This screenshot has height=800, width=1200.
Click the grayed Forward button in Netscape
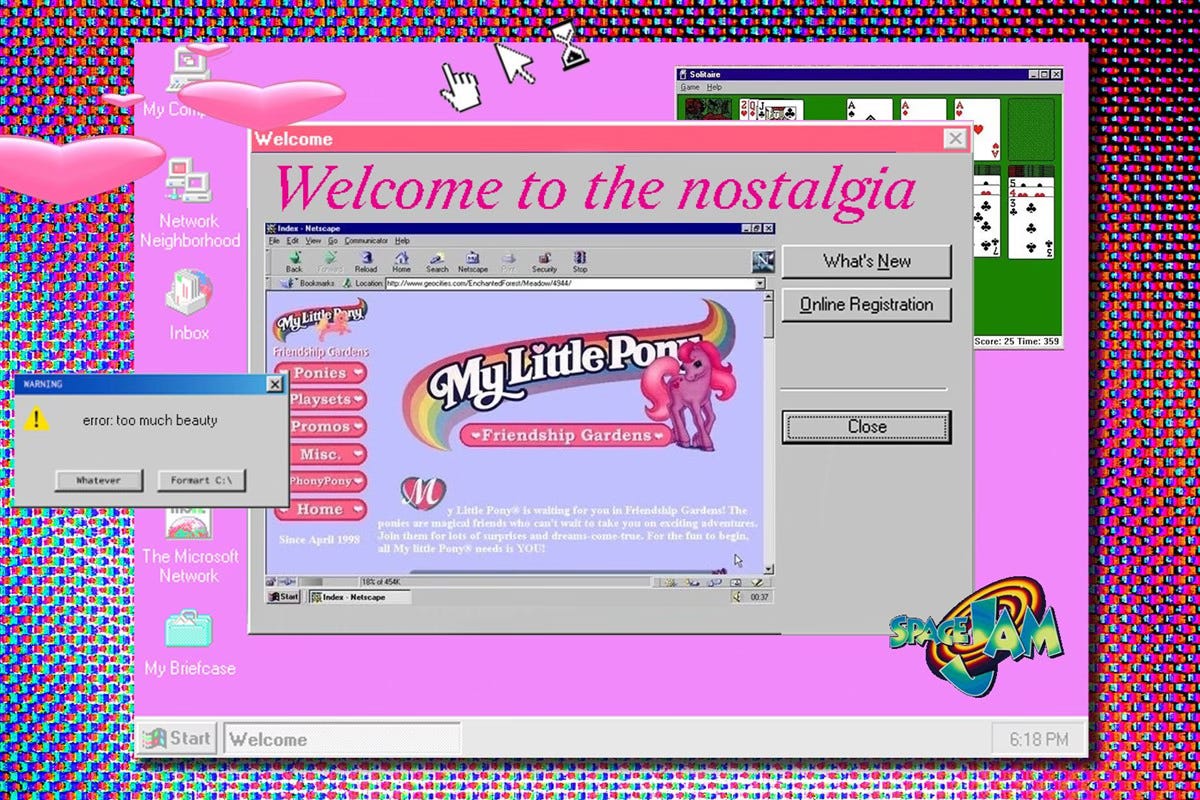coord(330,262)
